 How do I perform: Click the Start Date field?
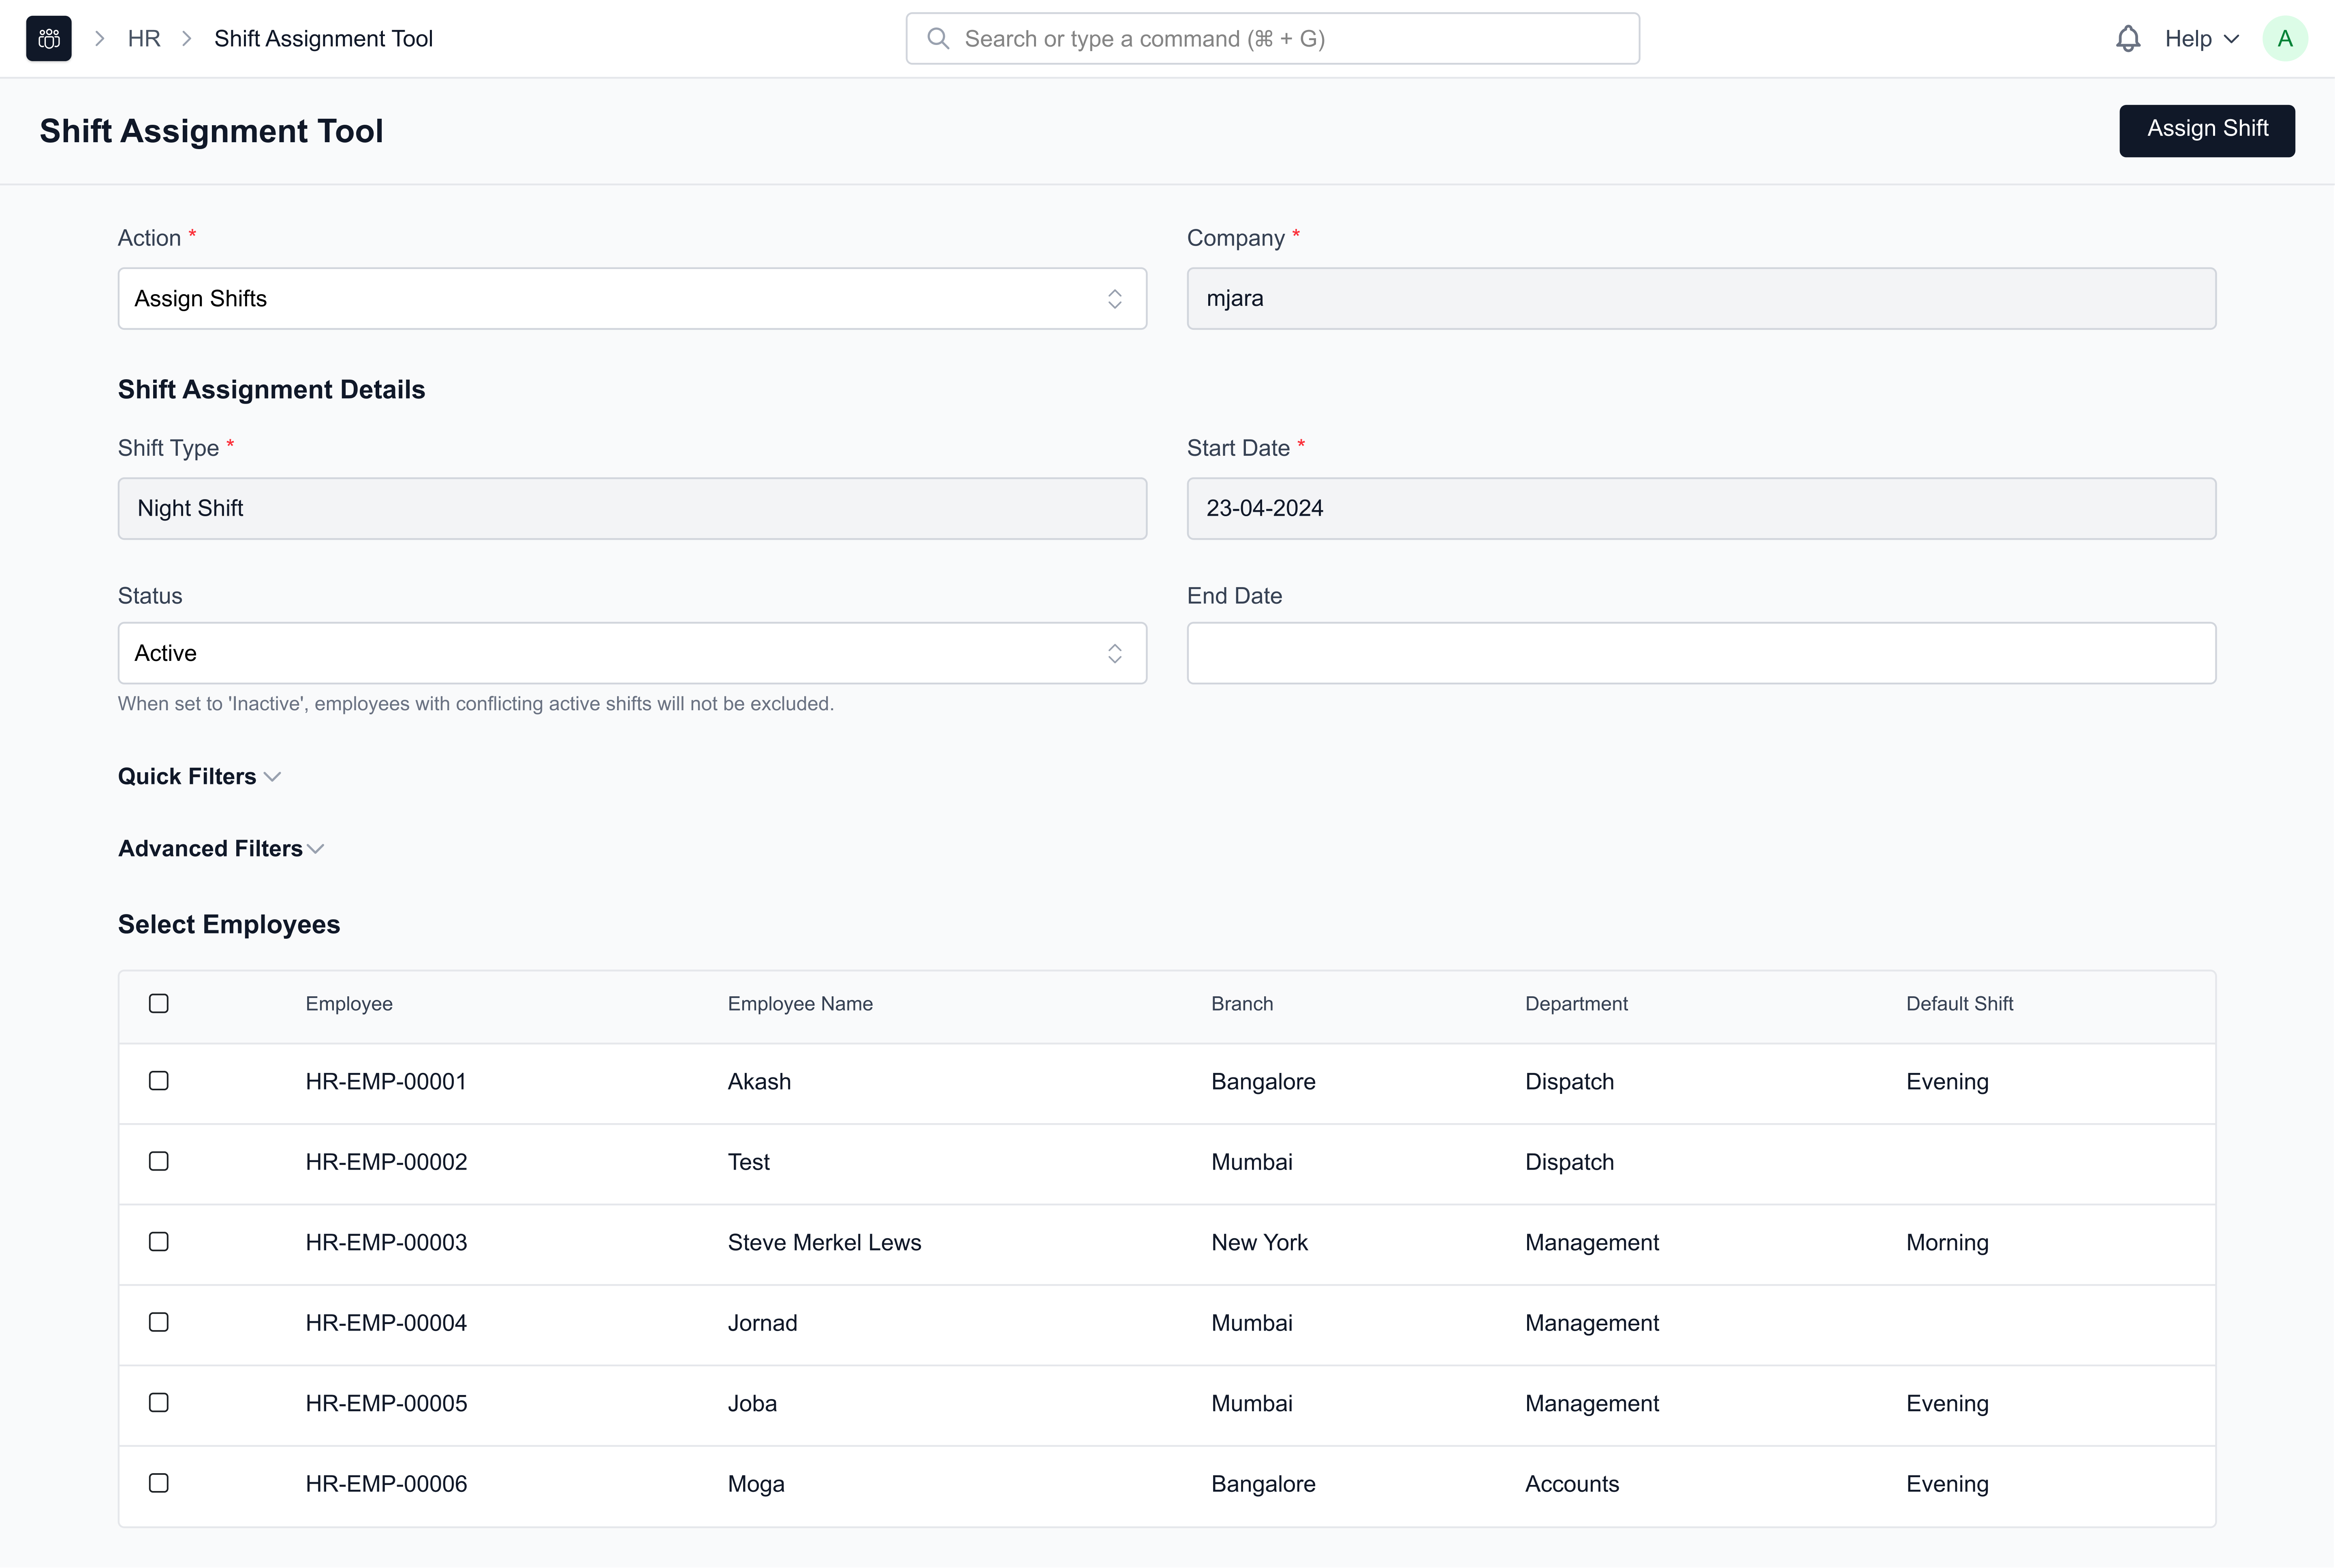pyautogui.click(x=1701, y=508)
